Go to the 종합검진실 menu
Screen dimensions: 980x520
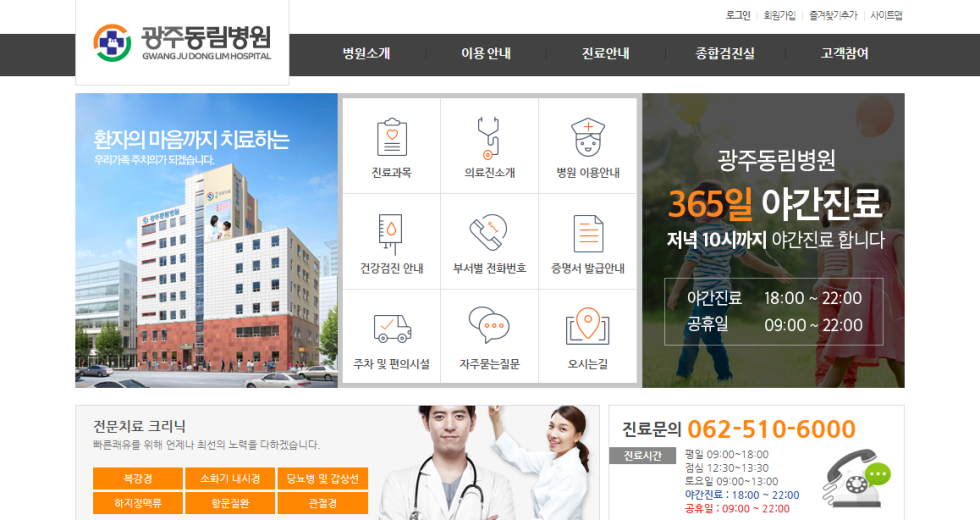click(725, 54)
